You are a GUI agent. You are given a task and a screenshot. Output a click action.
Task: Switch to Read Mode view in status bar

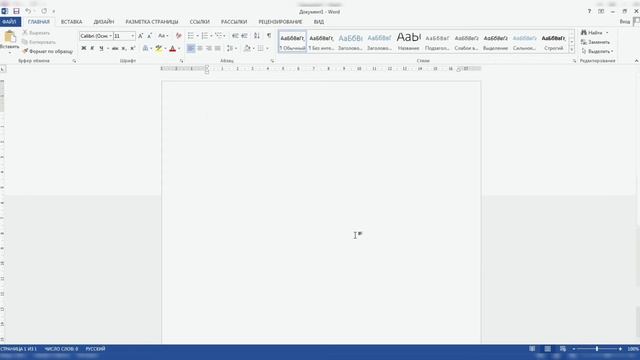pos(532,349)
